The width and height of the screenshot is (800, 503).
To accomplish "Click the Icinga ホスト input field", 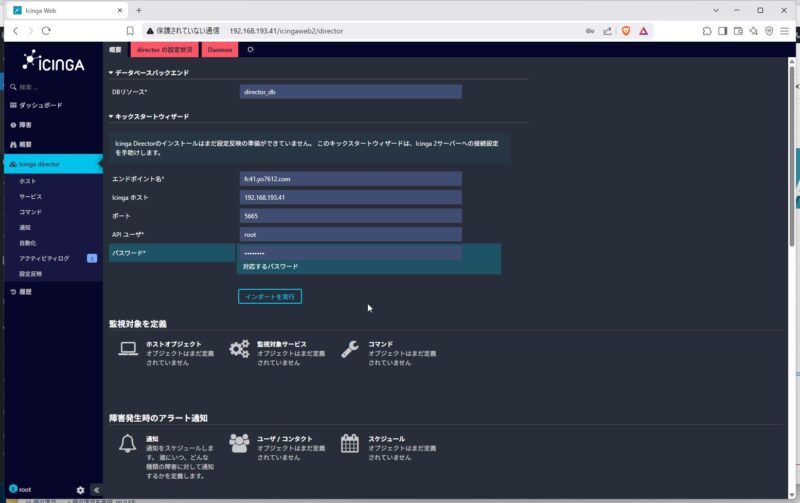I will [x=351, y=197].
